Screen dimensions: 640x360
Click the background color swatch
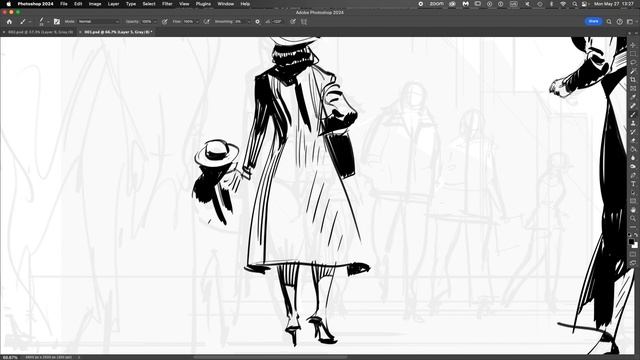(x=635, y=245)
